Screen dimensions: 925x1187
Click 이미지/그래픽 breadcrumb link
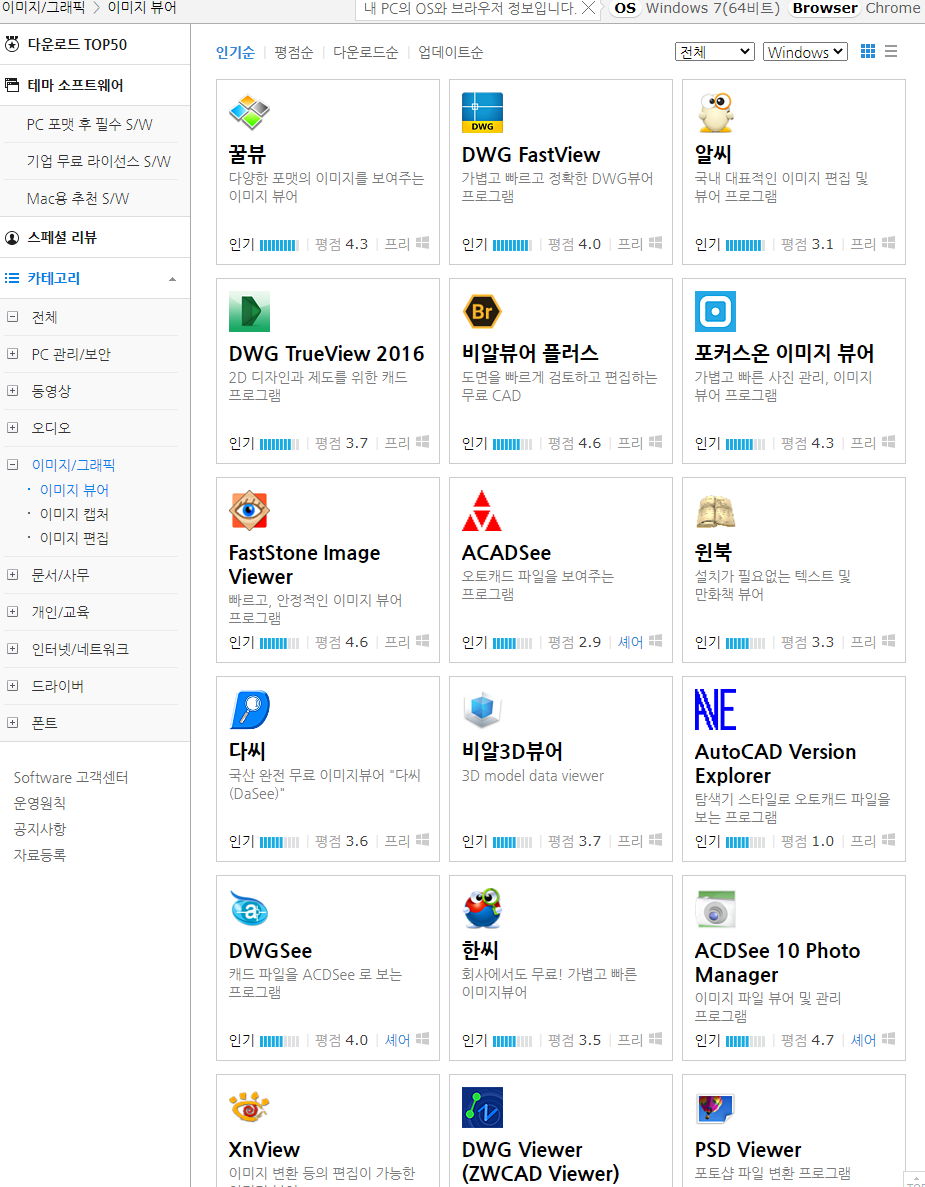[43, 8]
